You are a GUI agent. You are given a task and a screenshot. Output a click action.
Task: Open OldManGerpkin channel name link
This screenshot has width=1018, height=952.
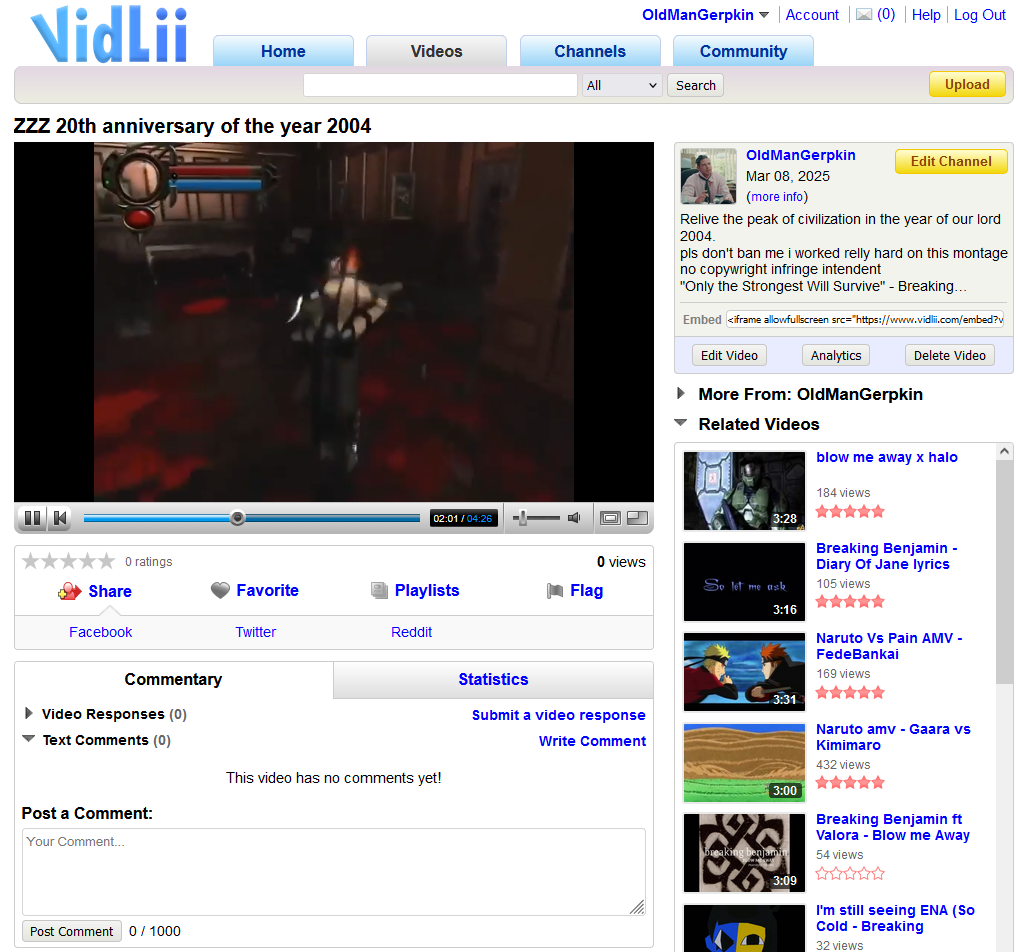coord(801,155)
